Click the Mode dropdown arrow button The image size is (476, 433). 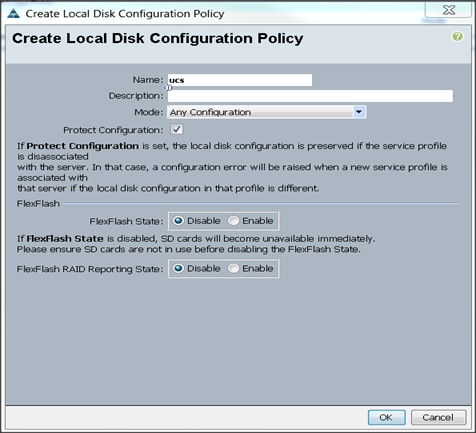pos(359,112)
